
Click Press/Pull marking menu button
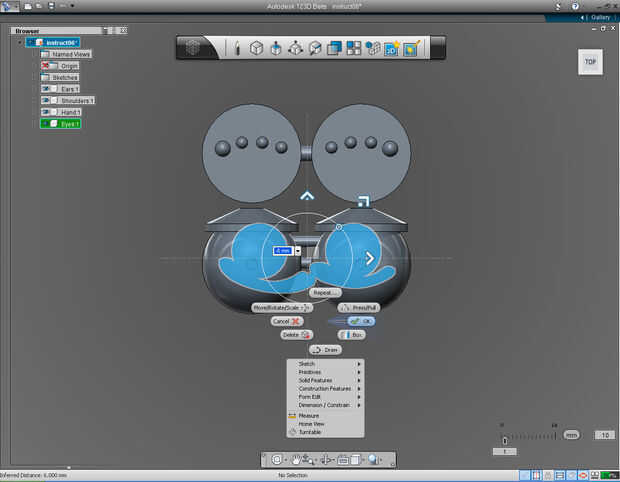(x=359, y=308)
